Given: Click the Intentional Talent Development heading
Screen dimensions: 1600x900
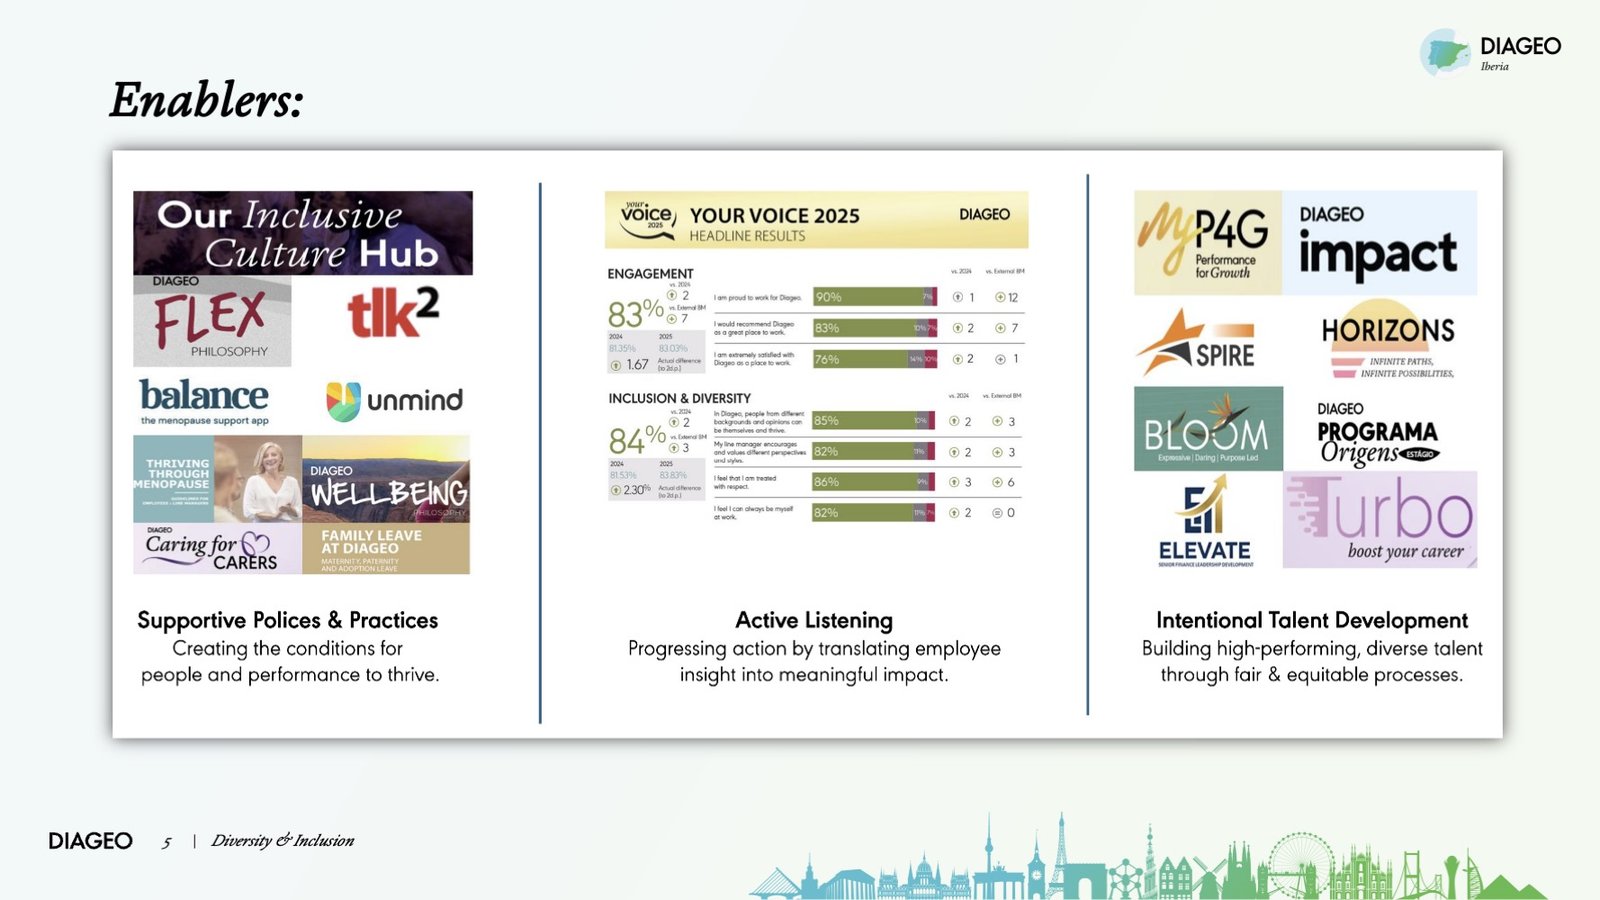Looking at the screenshot, I should tap(1311, 620).
